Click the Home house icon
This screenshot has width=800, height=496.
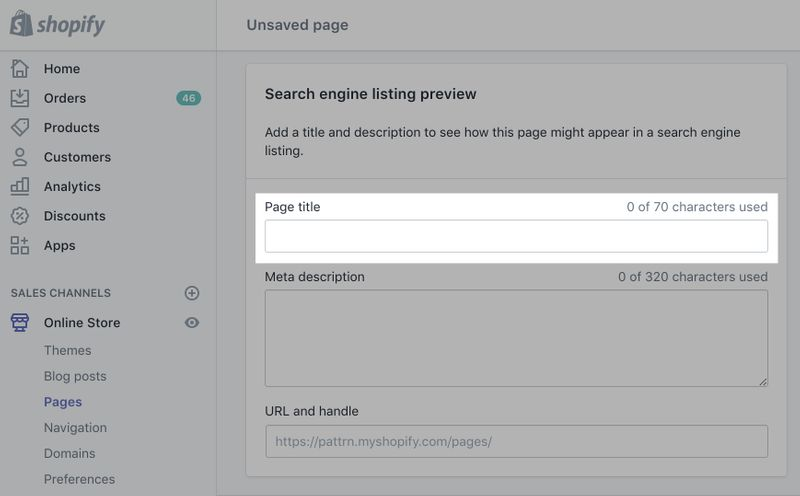click(x=20, y=69)
